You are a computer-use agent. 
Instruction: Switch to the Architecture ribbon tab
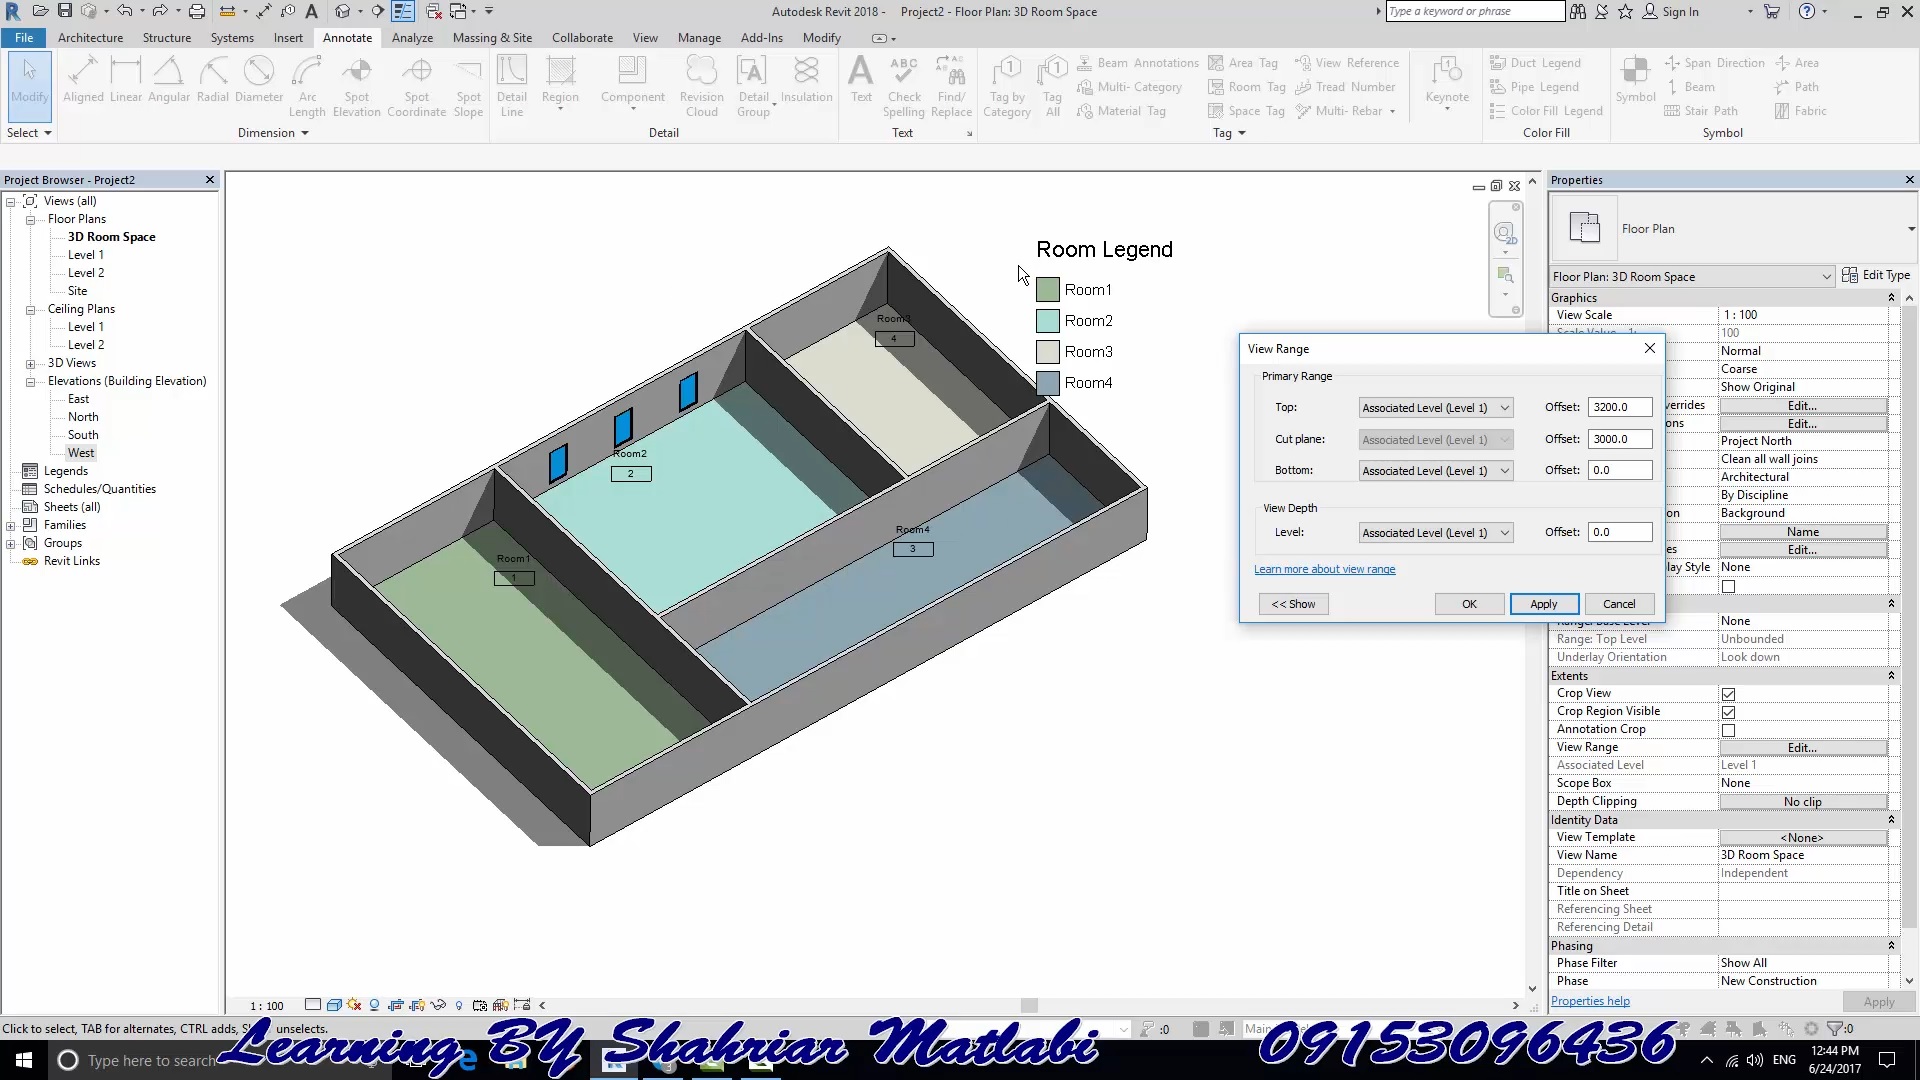click(x=90, y=37)
